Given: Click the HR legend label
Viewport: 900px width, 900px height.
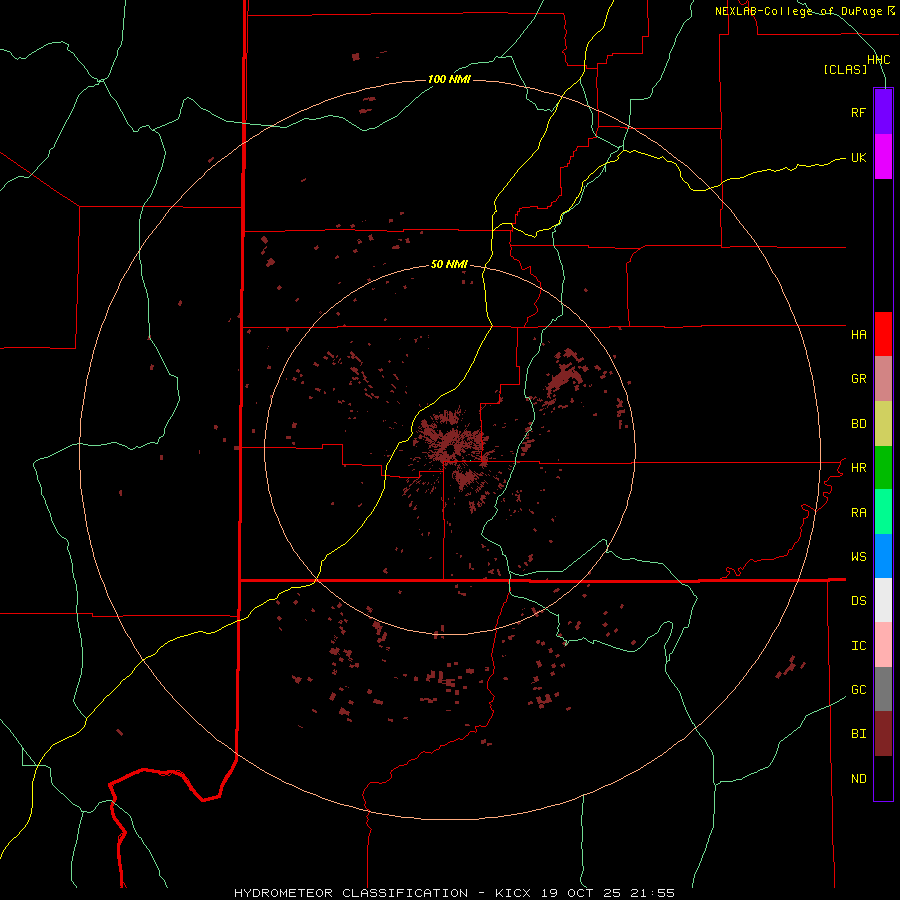Looking at the screenshot, I should point(858,468).
